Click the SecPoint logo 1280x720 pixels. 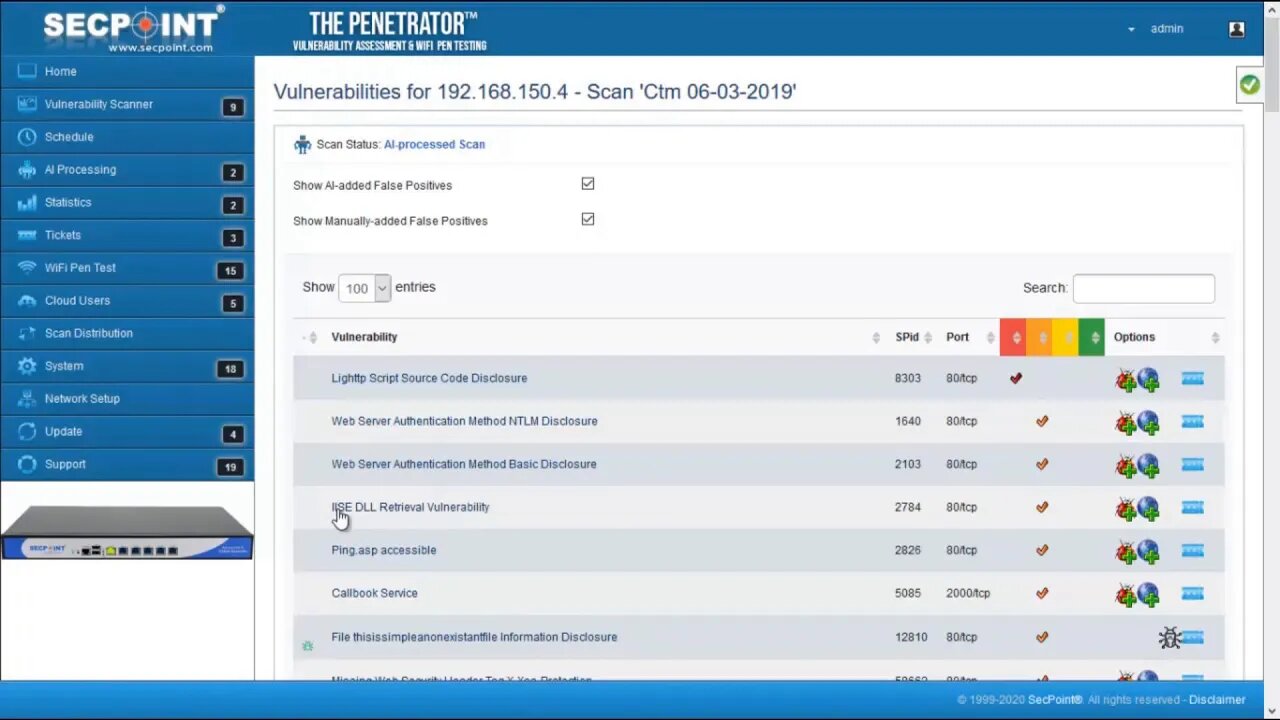pos(133,28)
